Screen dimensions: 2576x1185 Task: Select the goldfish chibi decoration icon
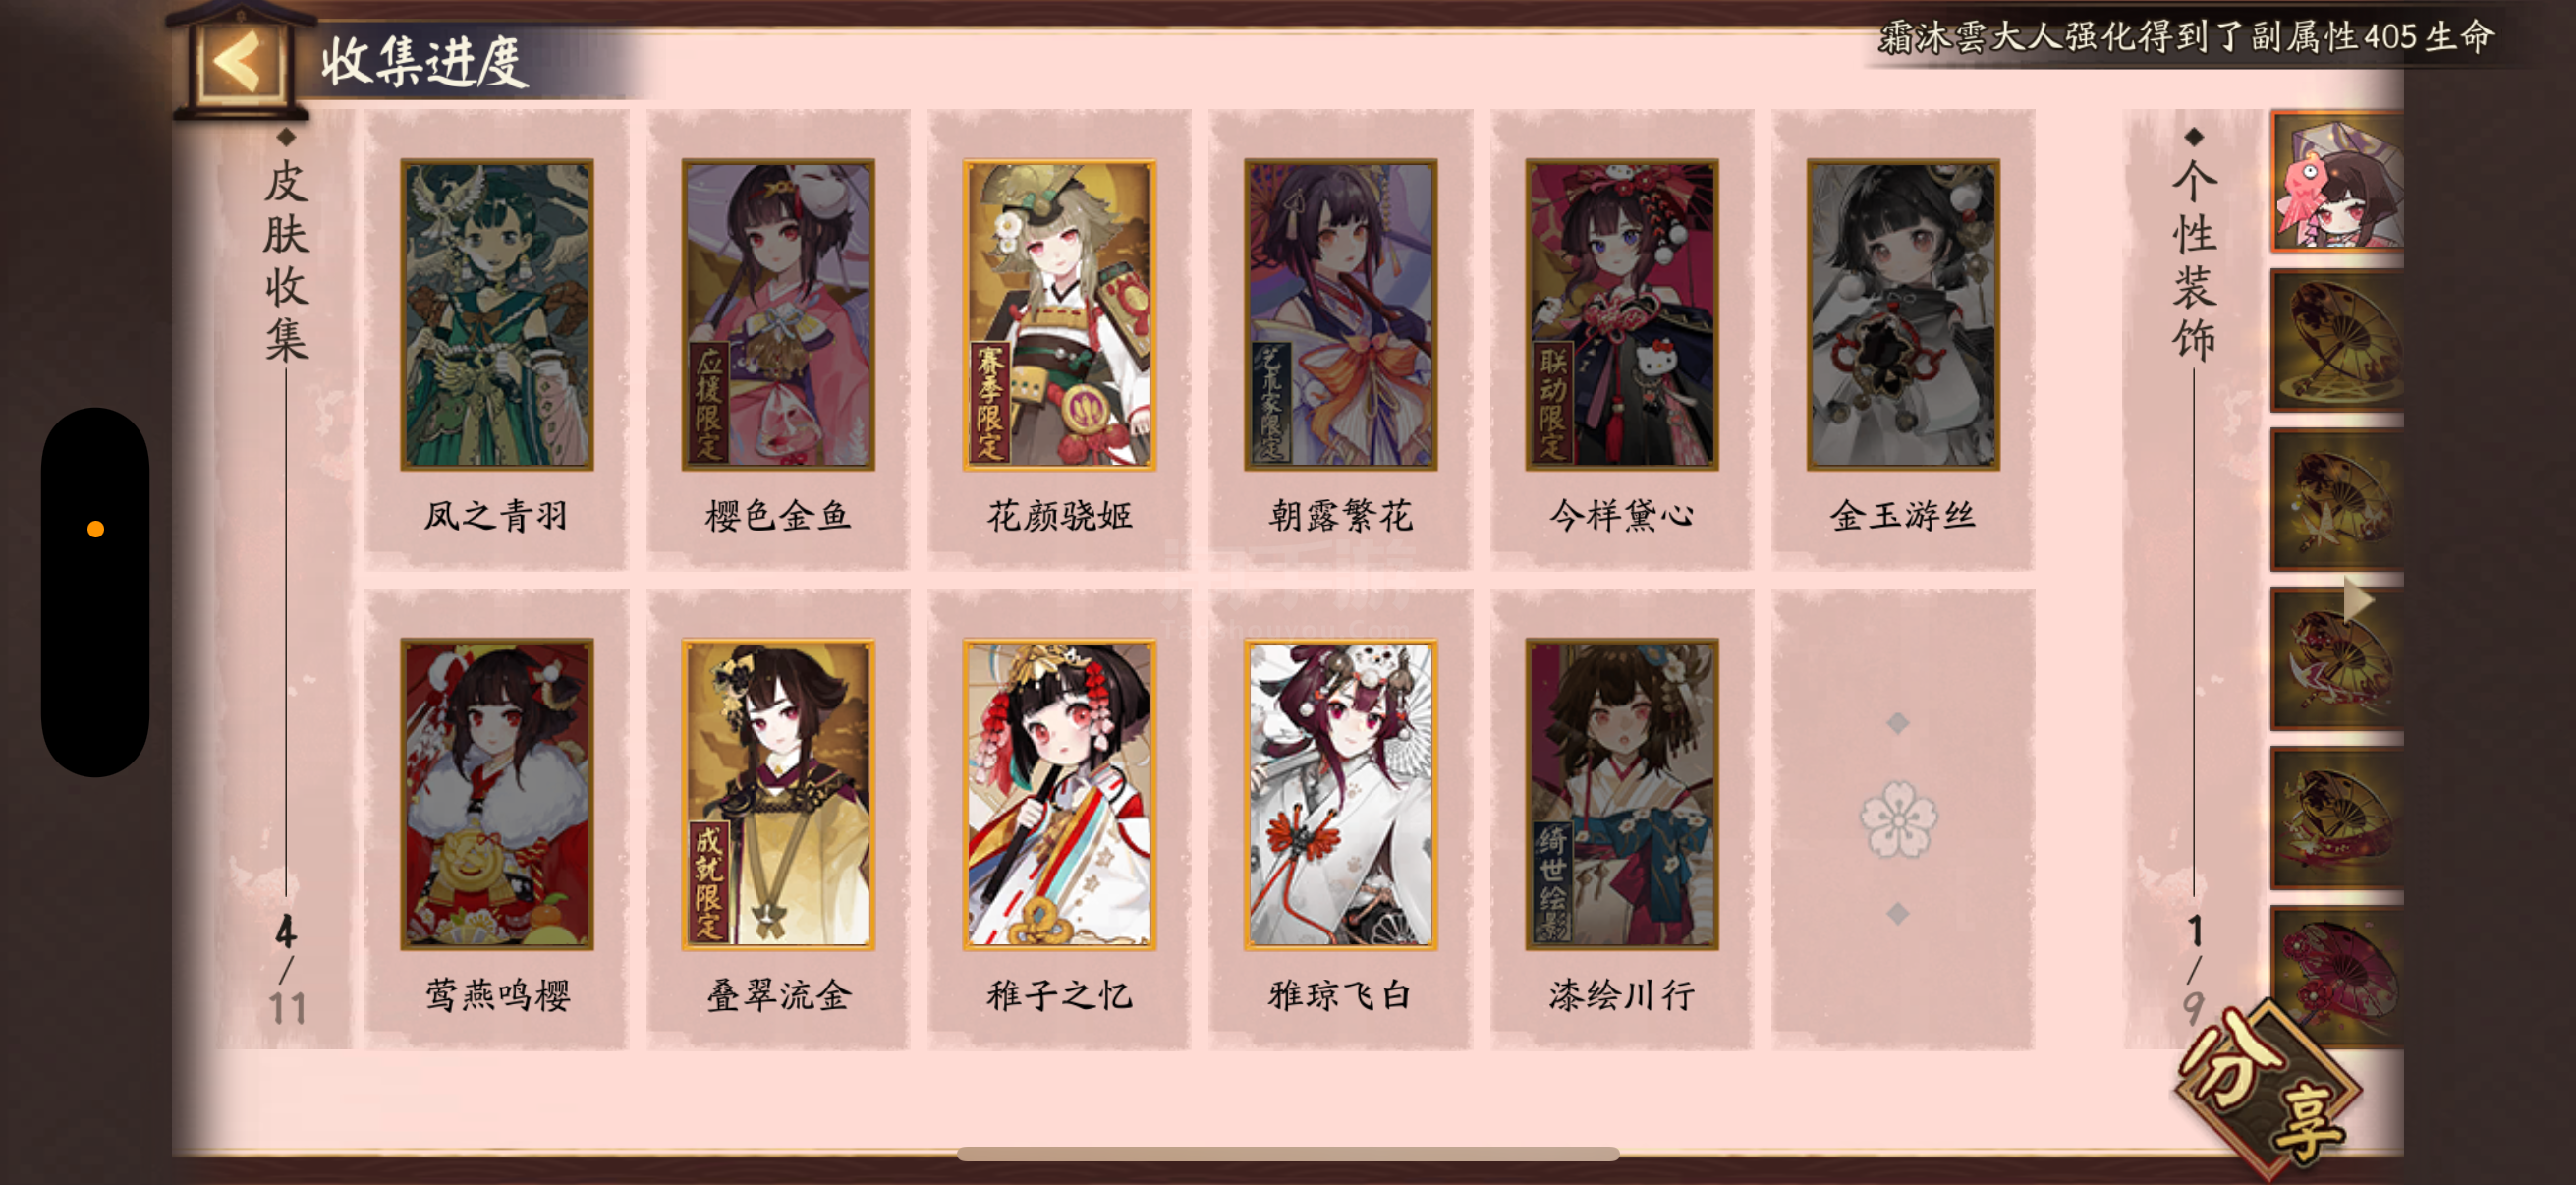pos(2337,182)
